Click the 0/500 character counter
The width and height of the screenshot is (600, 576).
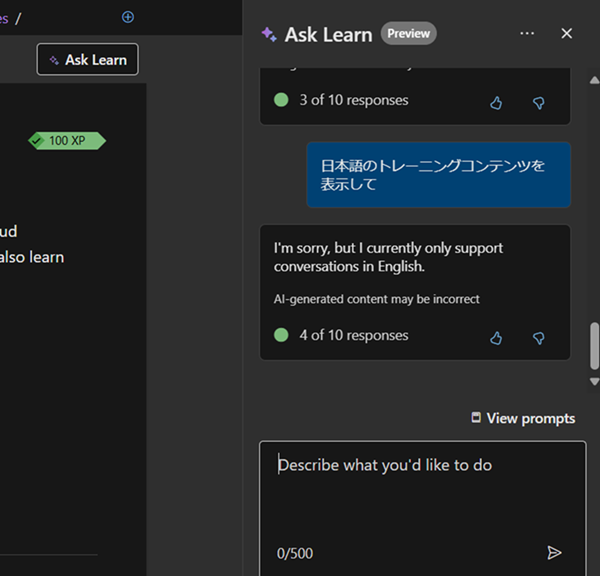click(295, 553)
